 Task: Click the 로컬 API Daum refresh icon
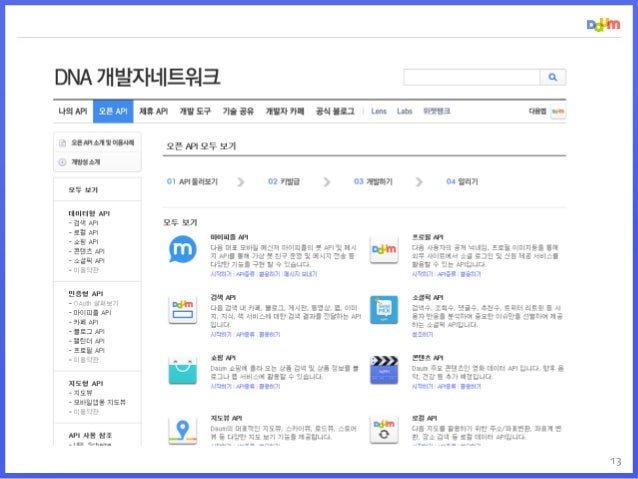[384, 430]
